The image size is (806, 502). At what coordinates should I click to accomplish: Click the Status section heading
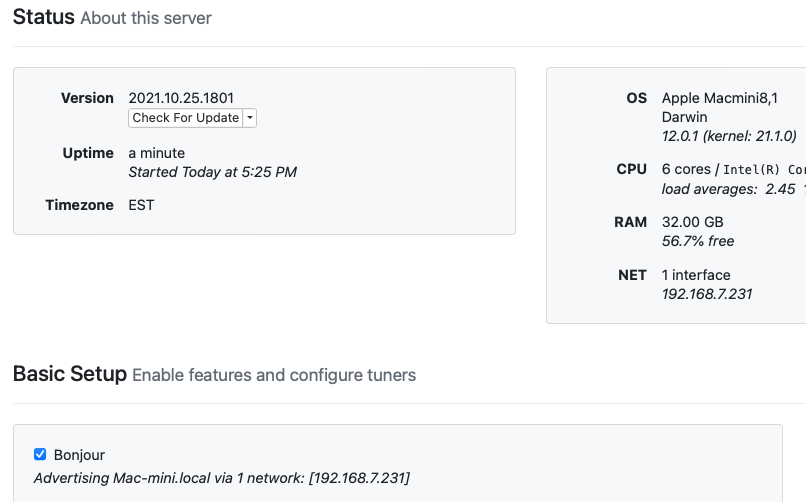(43, 17)
